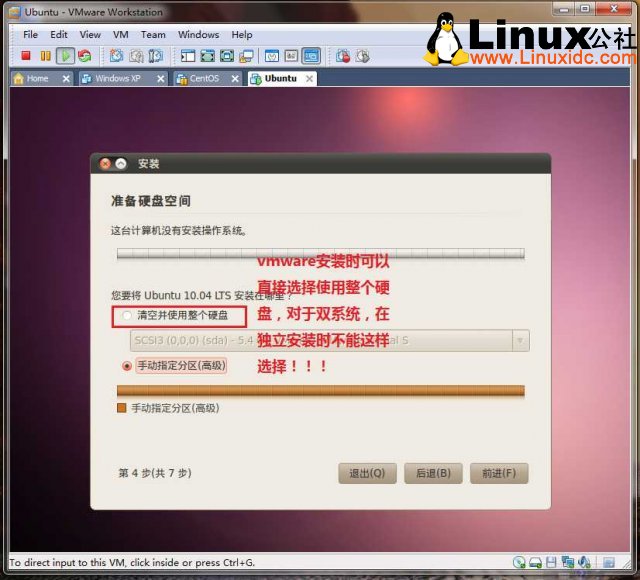Image resolution: width=640 pixels, height=580 pixels.
Task: Click the floppy drive status icon
Action: point(551,562)
